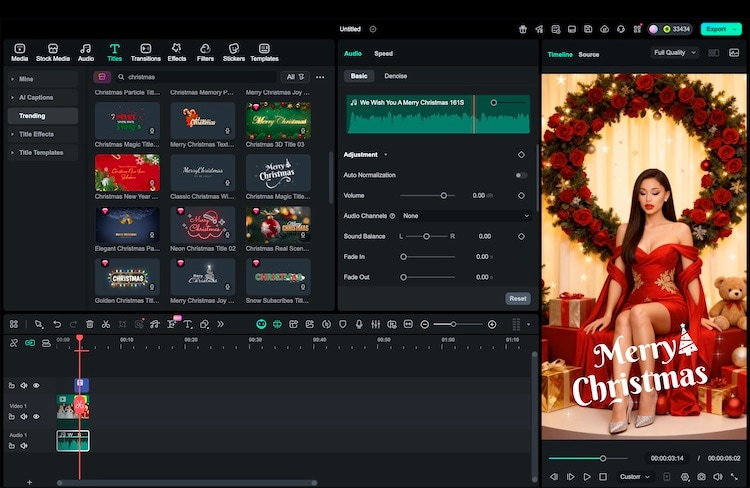Add new track with plus icon
This screenshot has width=750, height=488.
pos(29,482)
